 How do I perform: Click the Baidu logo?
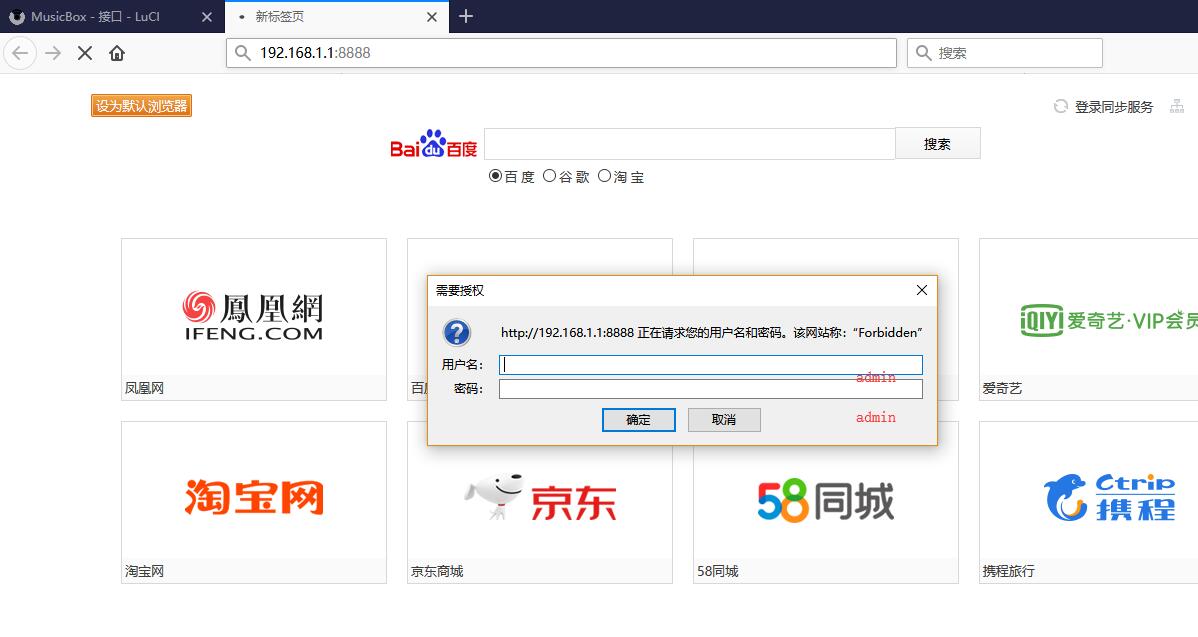point(433,144)
